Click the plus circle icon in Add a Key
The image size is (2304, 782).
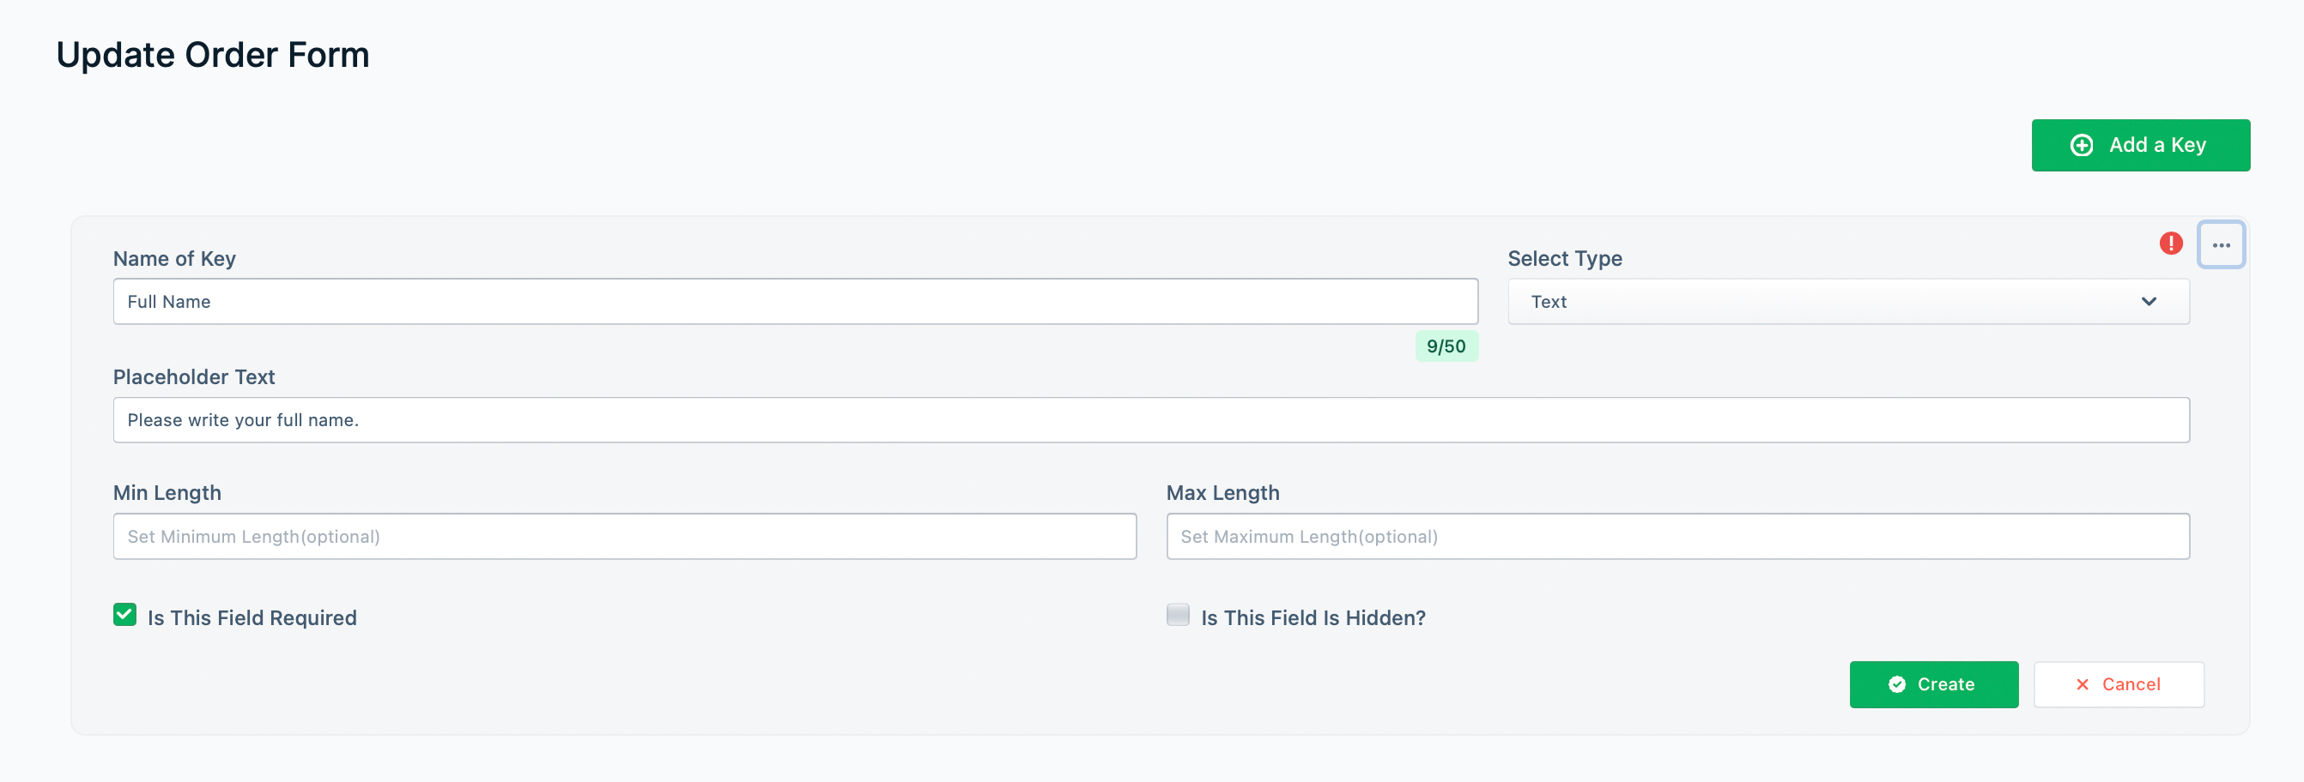click(2081, 145)
